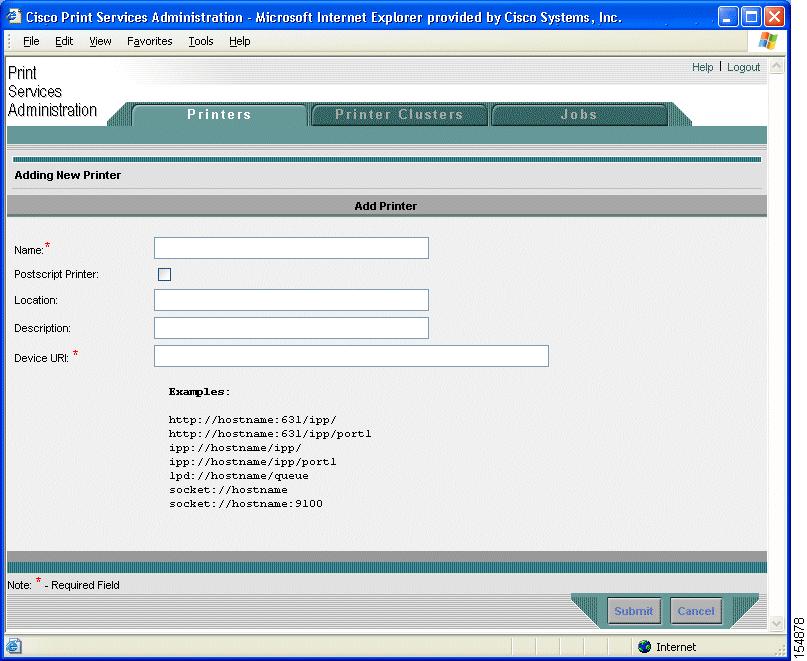Click the example ipp://hostname/ipp/port1

pyautogui.click(x=253, y=462)
